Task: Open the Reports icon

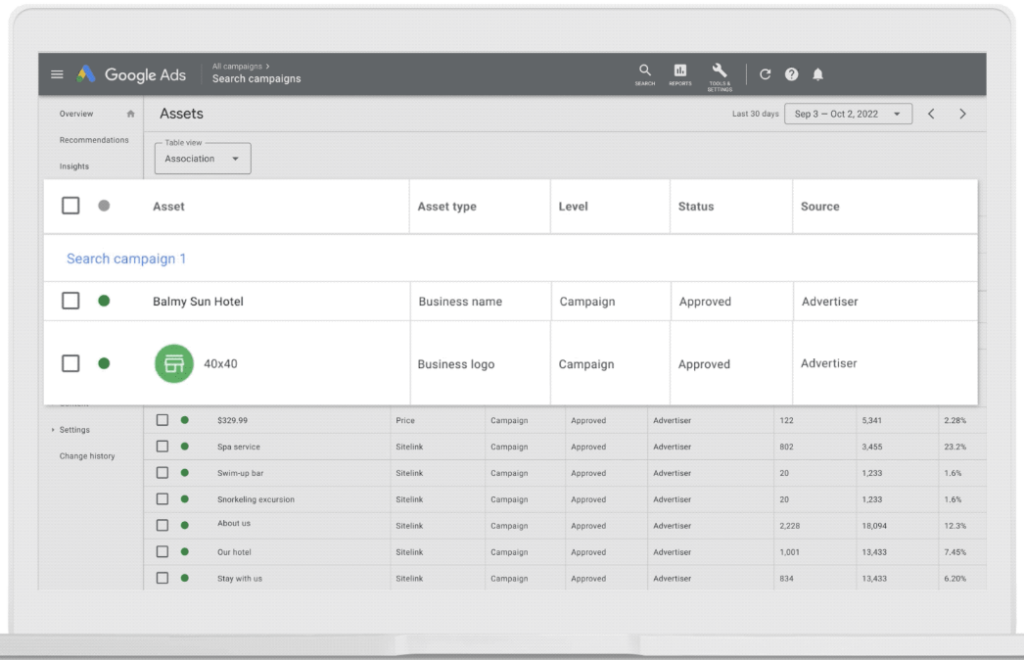Action: tap(680, 72)
